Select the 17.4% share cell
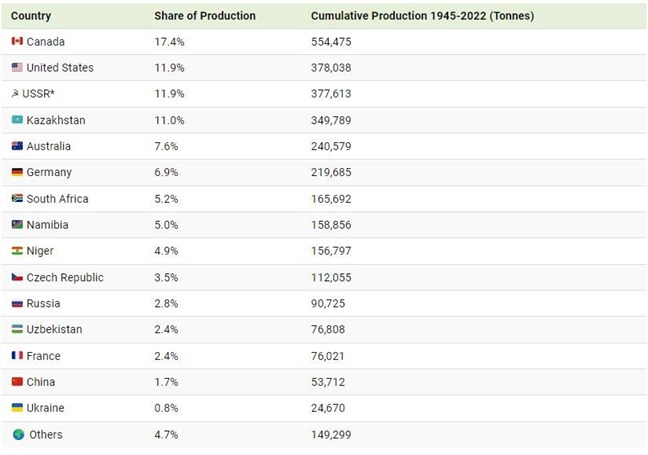This screenshot has width=648, height=455. click(x=169, y=42)
